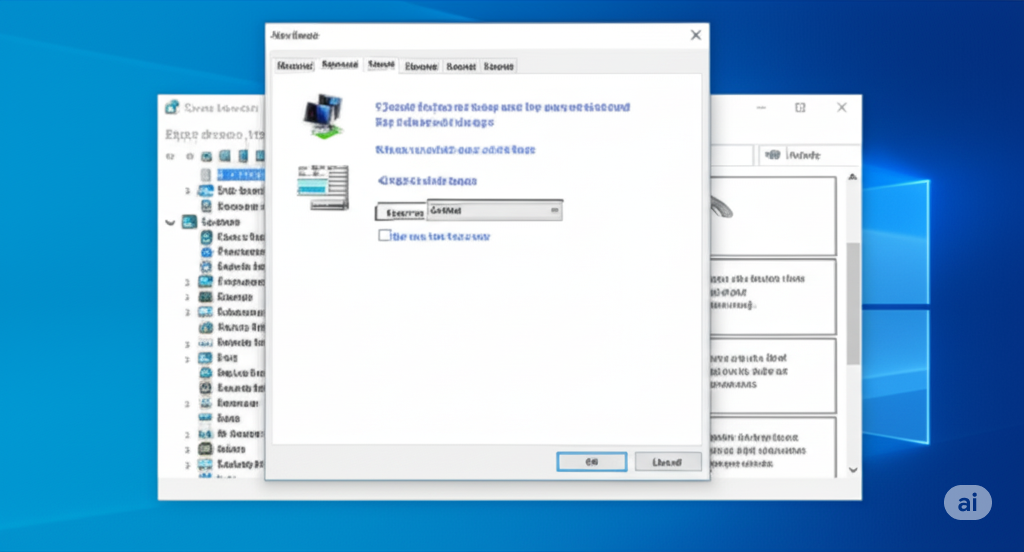Image resolution: width=1024 pixels, height=552 pixels.
Task: Click the scroll up arrow in the background window
Action: click(852, 177)
